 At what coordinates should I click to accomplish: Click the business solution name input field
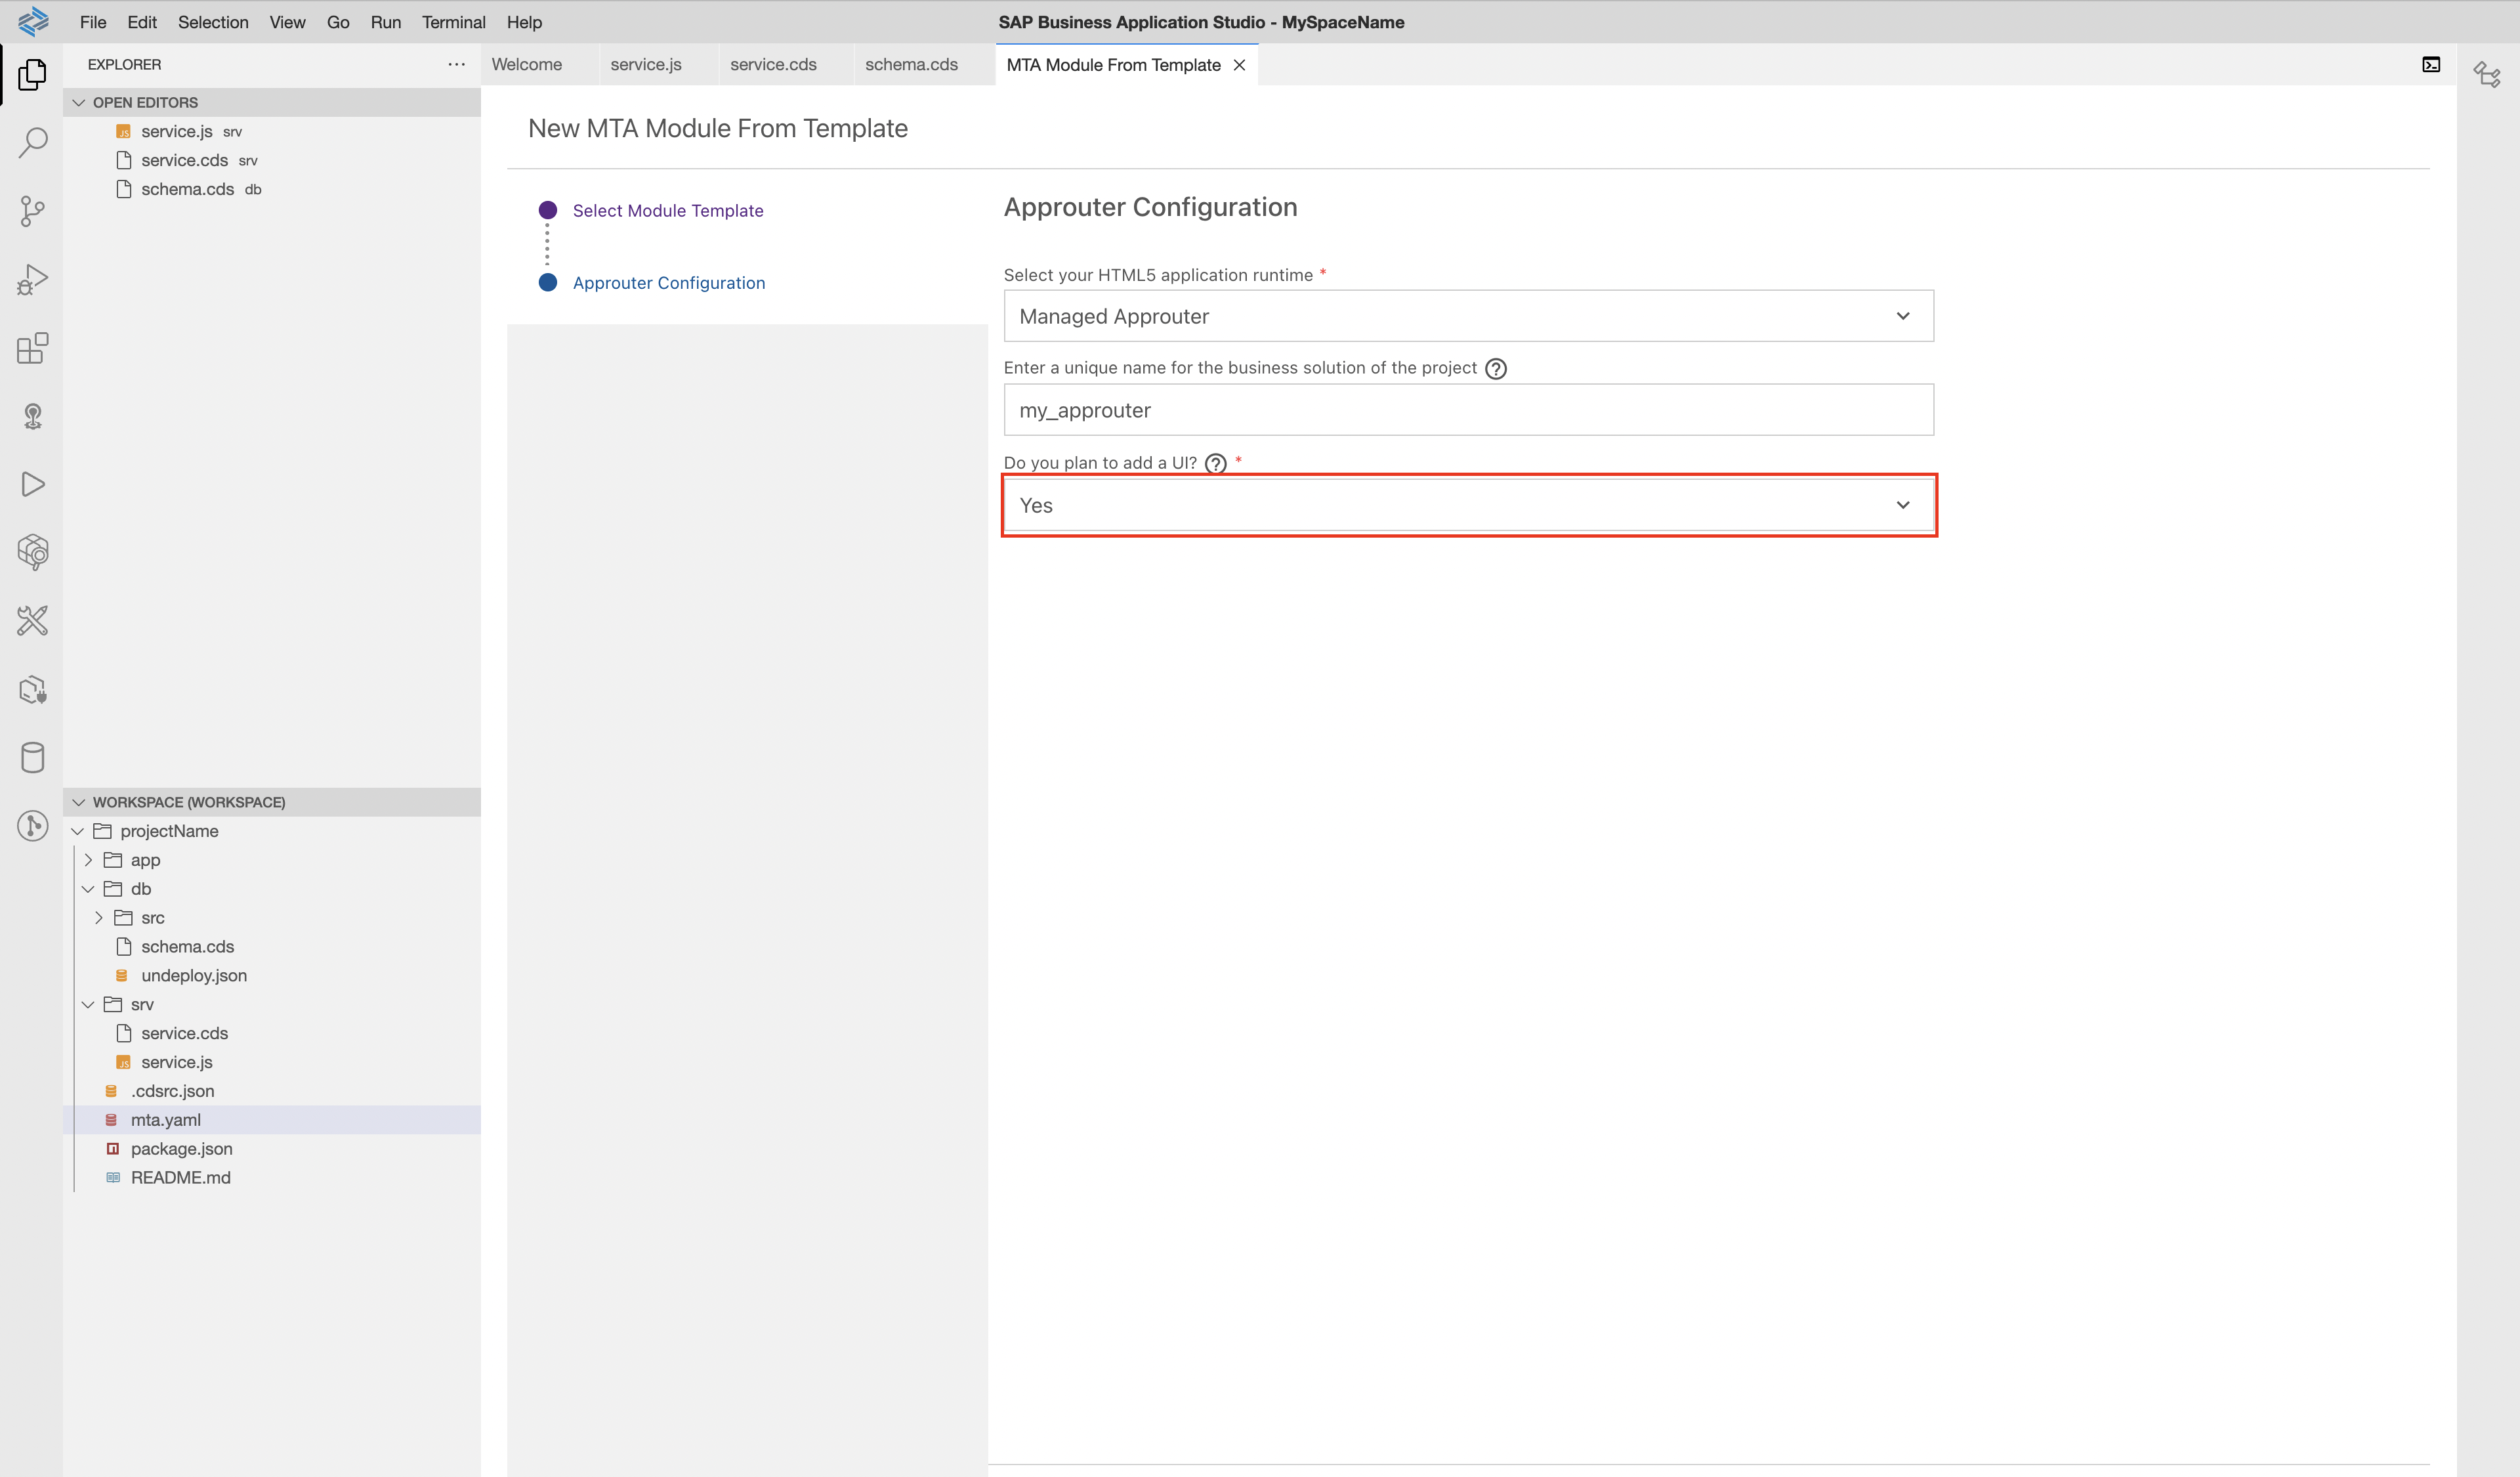coord(1468,410)
